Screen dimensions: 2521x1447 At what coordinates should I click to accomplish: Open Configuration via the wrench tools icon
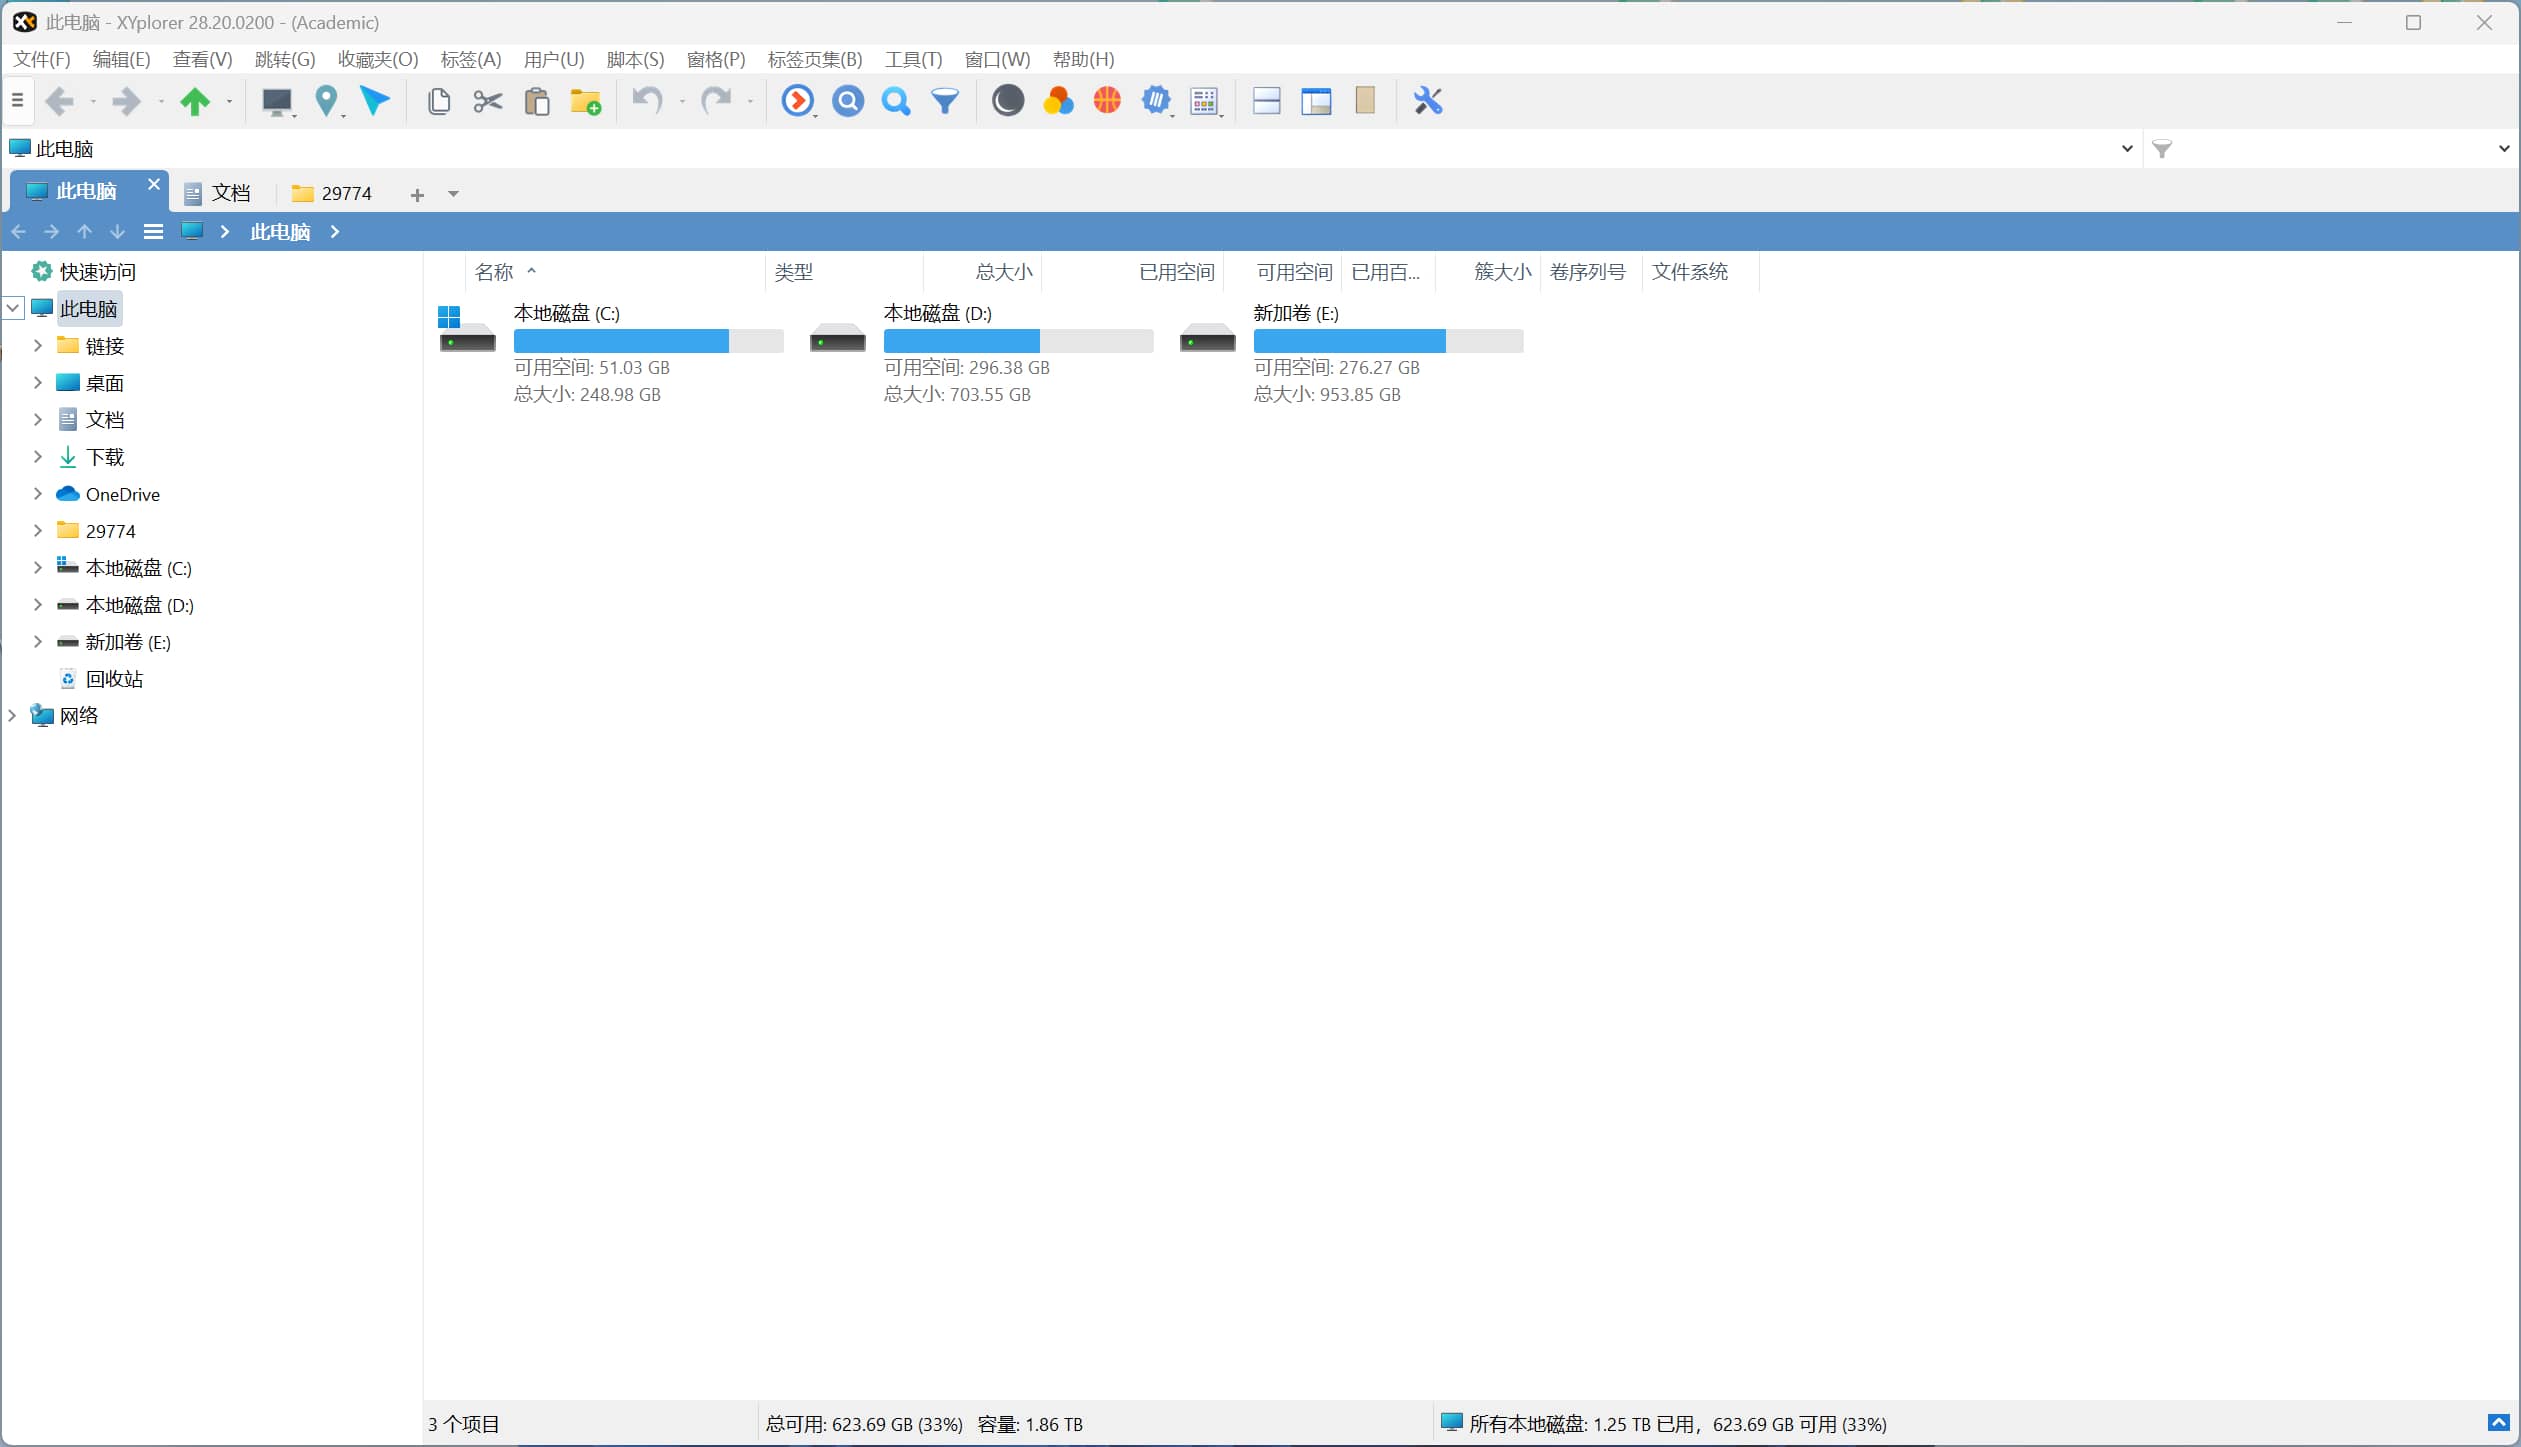click(1428, 101)
